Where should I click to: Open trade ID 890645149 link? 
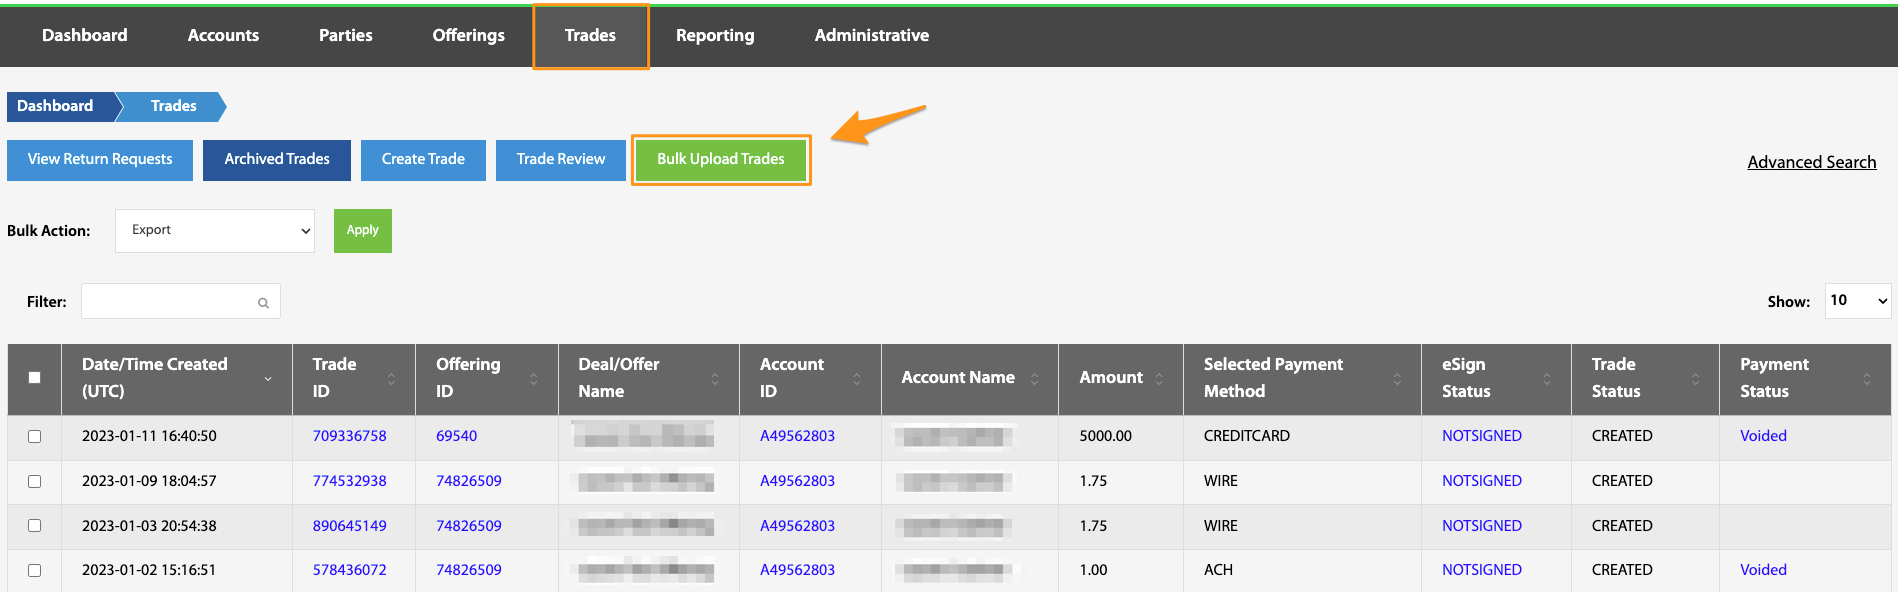tap(349, 526)
